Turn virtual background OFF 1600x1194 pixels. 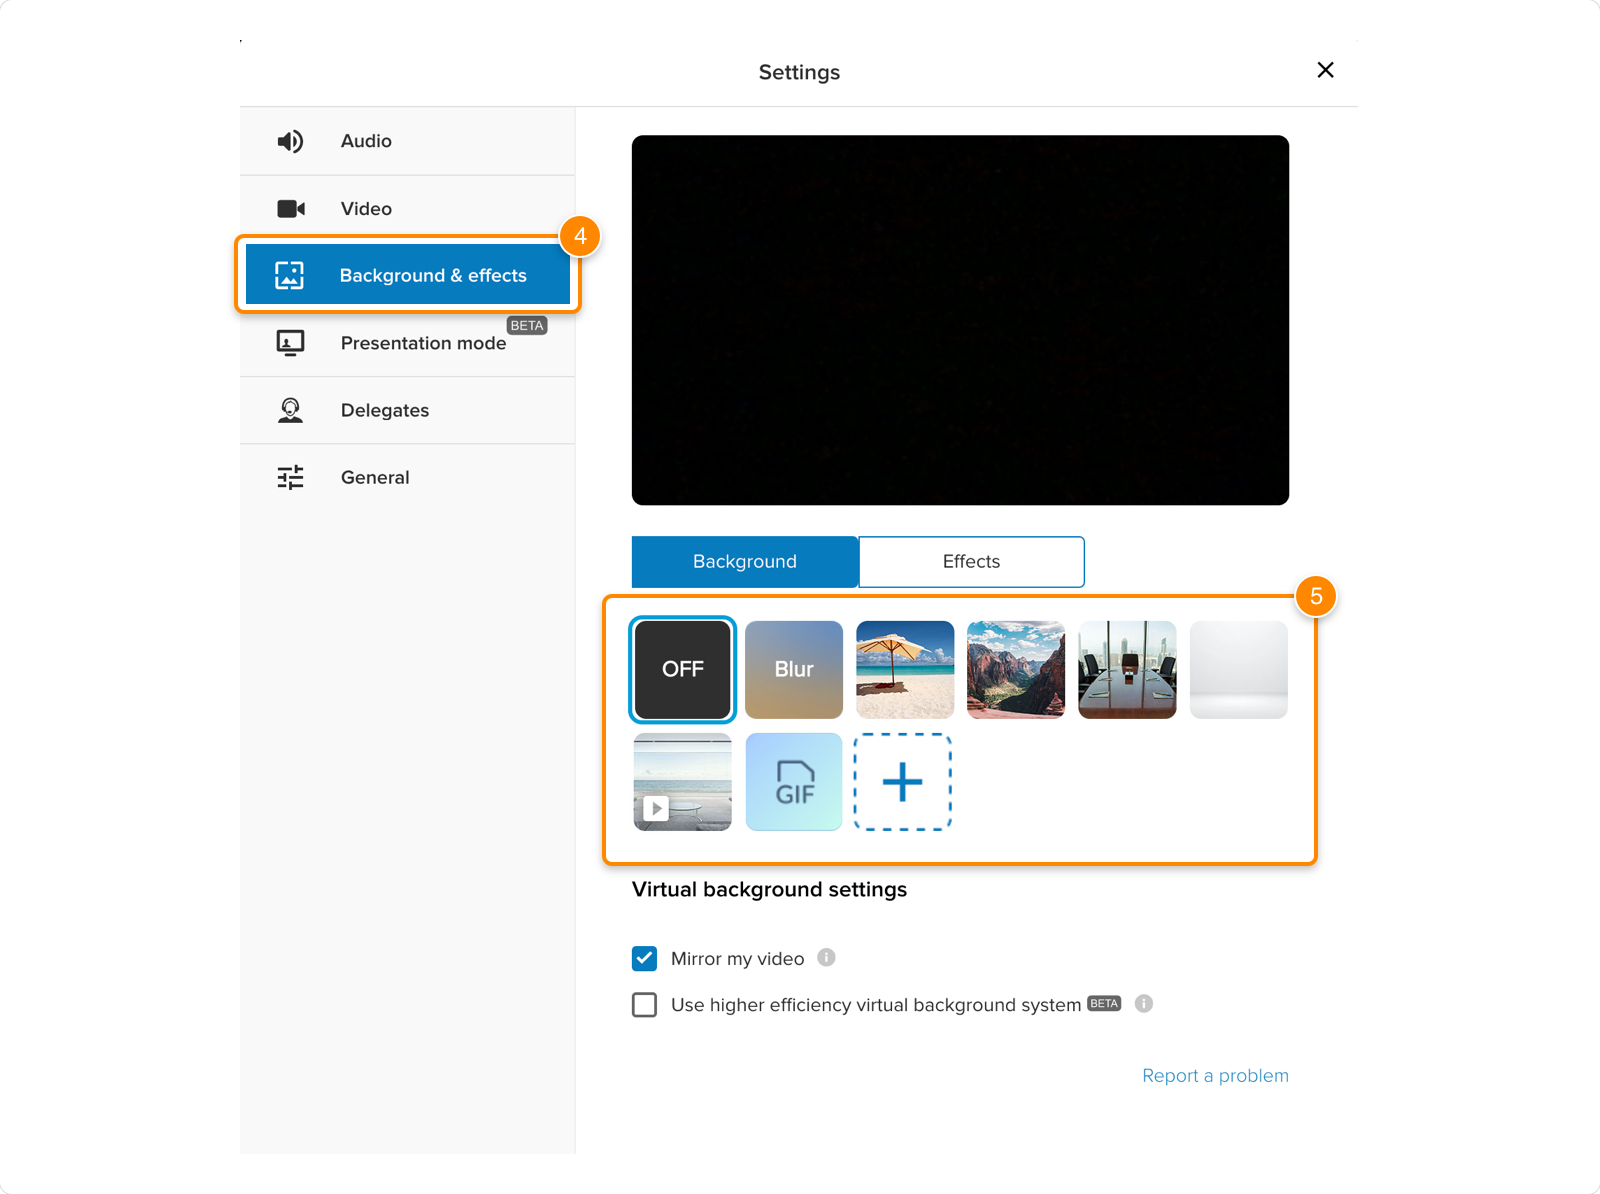tap(681, 669)
